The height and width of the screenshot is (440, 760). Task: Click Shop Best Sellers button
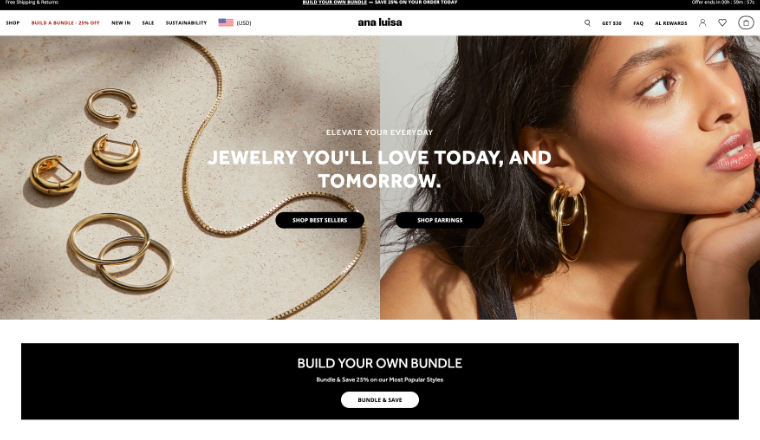320,220
